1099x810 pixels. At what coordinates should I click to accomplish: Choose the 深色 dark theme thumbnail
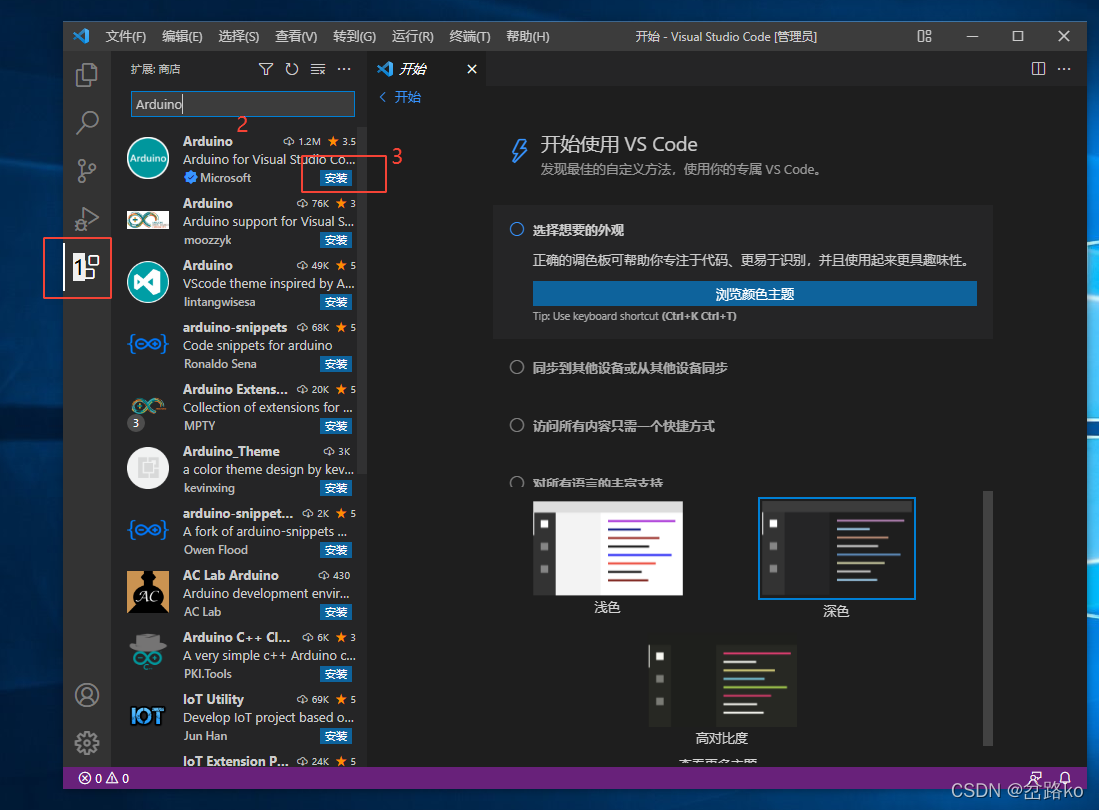(837, 549)
